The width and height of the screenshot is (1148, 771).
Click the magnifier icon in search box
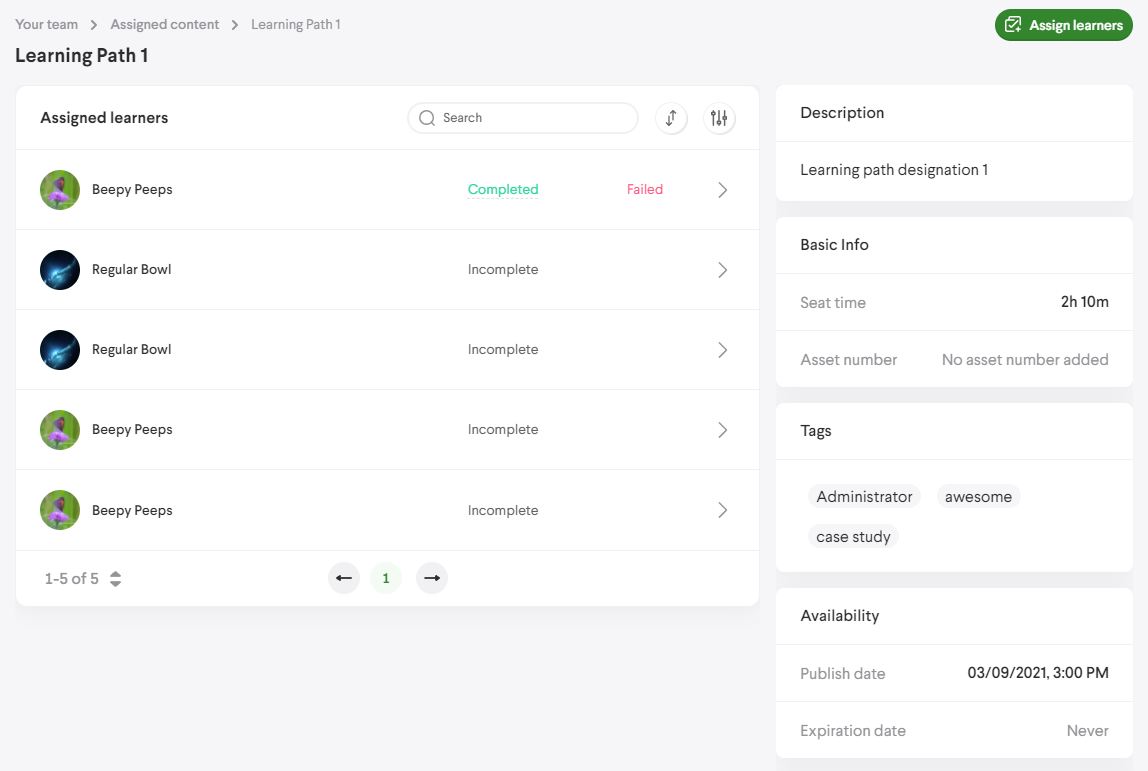[427, 118]
